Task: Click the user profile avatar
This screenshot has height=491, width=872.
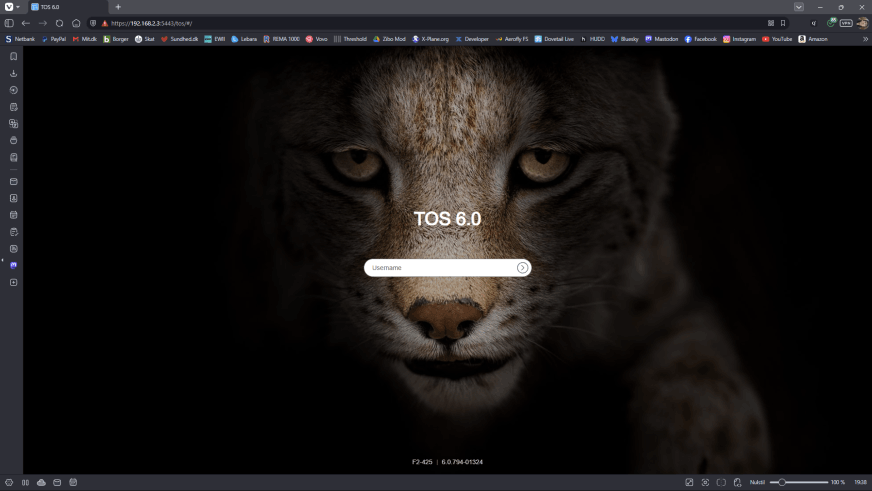Action: point(862,23)
